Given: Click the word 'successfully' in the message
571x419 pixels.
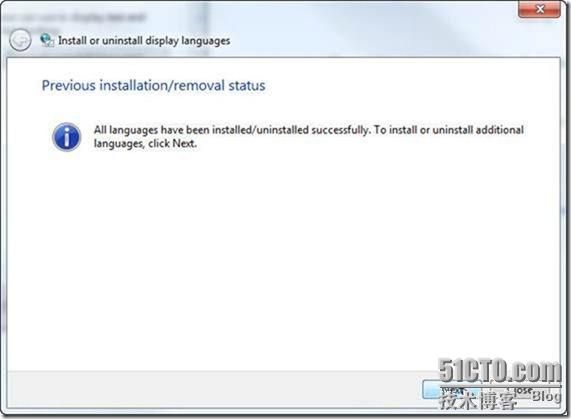Looking at the screenshot, I should point(340,130).
